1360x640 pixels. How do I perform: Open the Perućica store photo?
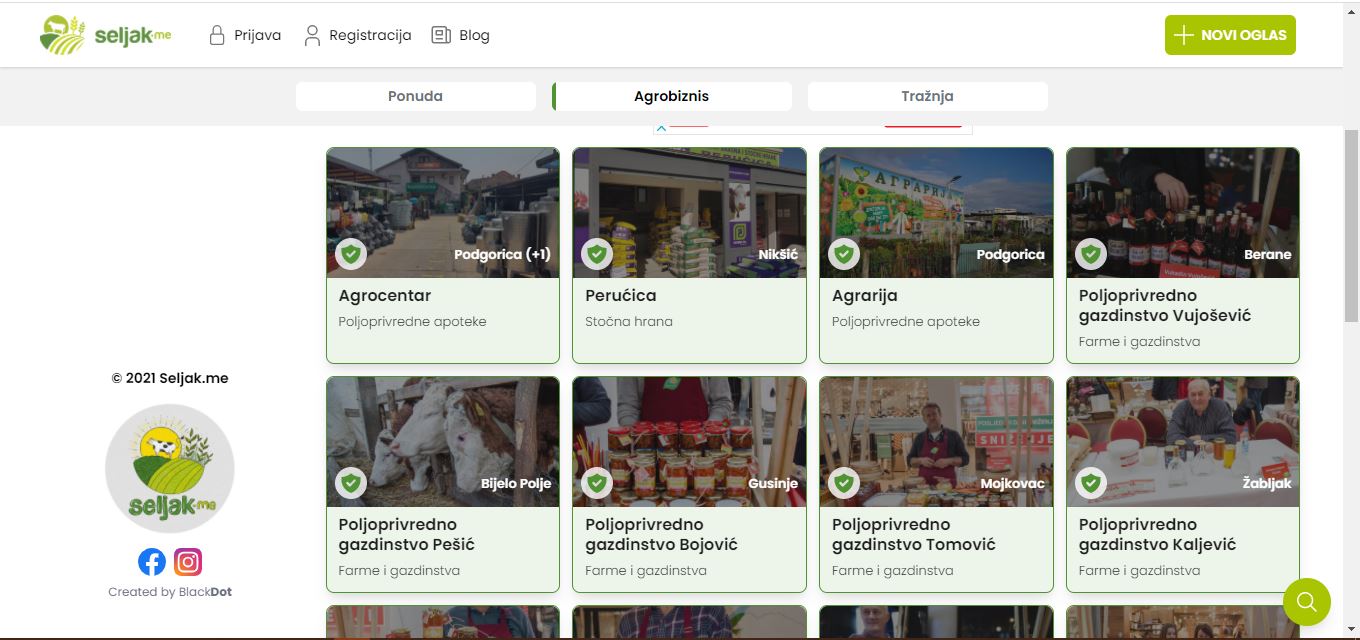pyautogui.click(x=689, y=212)
